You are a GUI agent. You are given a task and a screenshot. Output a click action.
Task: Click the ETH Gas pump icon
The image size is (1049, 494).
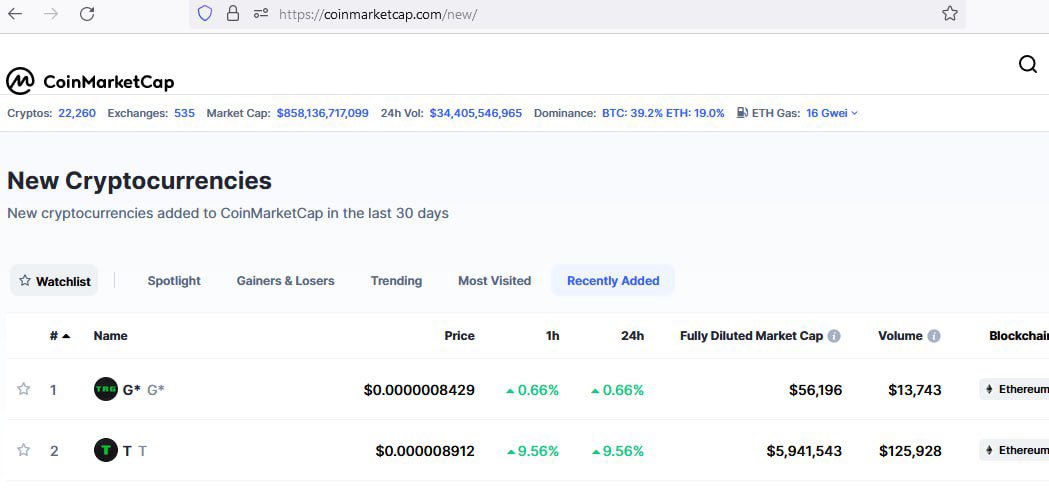coord(742,113)
